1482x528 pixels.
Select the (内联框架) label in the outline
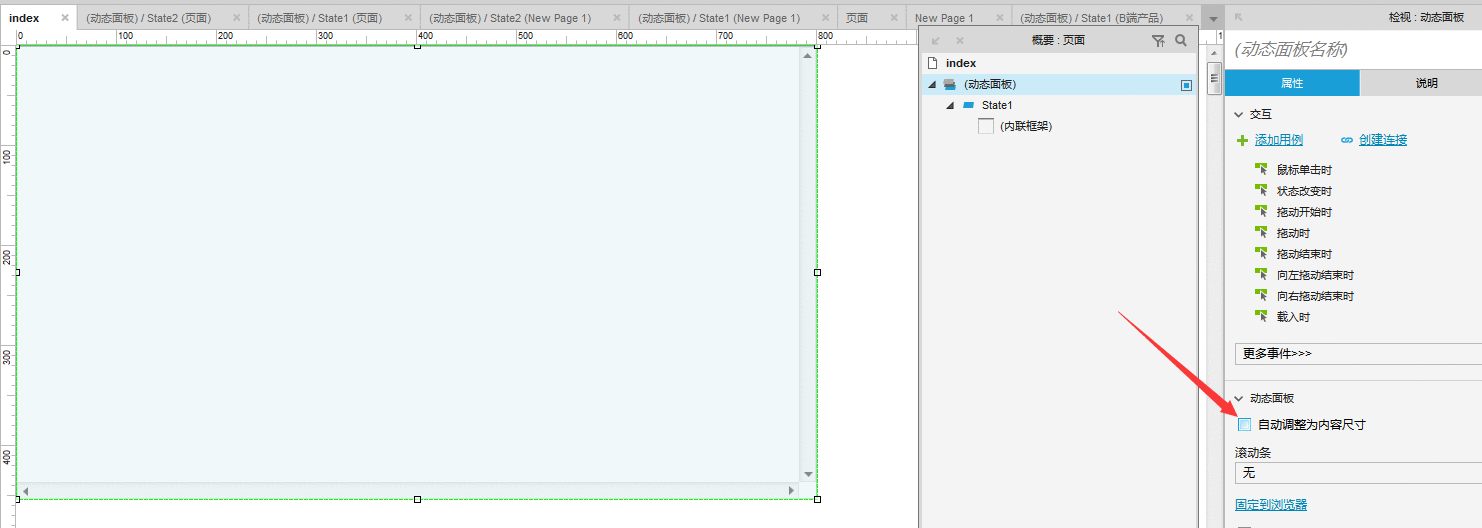1026,126
